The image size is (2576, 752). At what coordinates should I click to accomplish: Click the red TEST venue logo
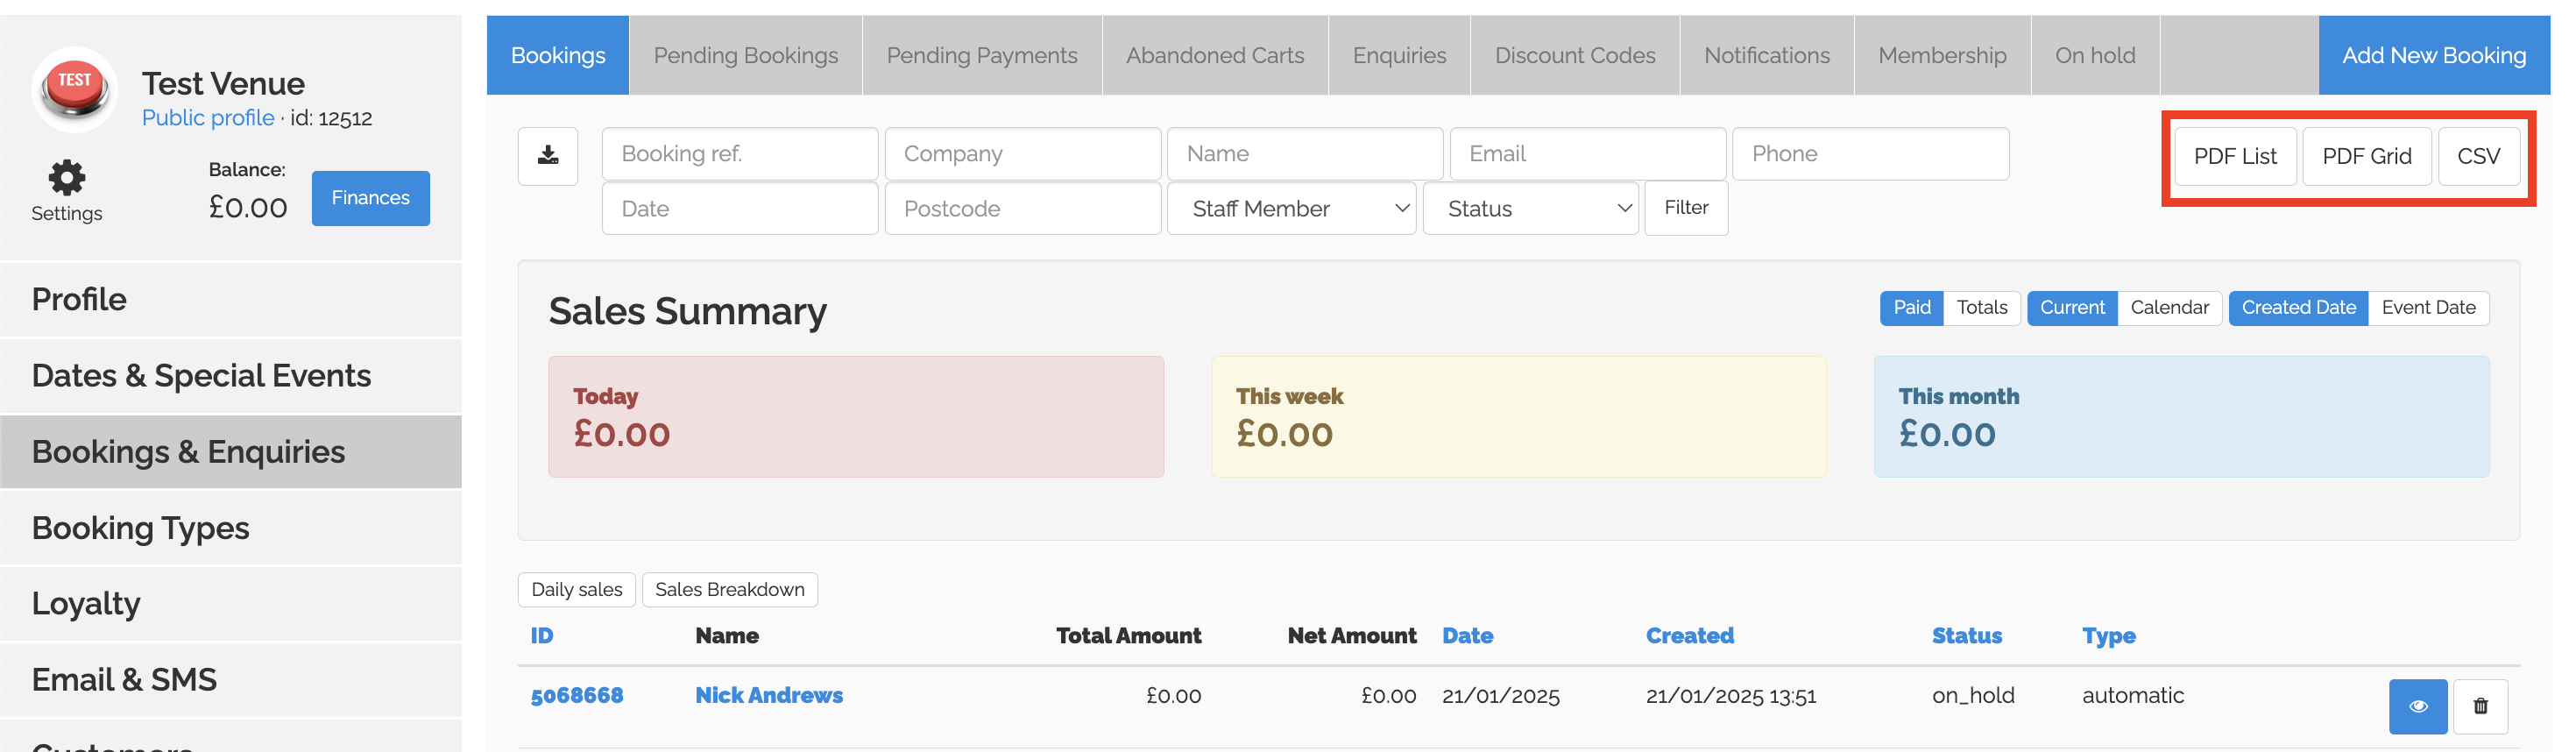pos(75,90)
